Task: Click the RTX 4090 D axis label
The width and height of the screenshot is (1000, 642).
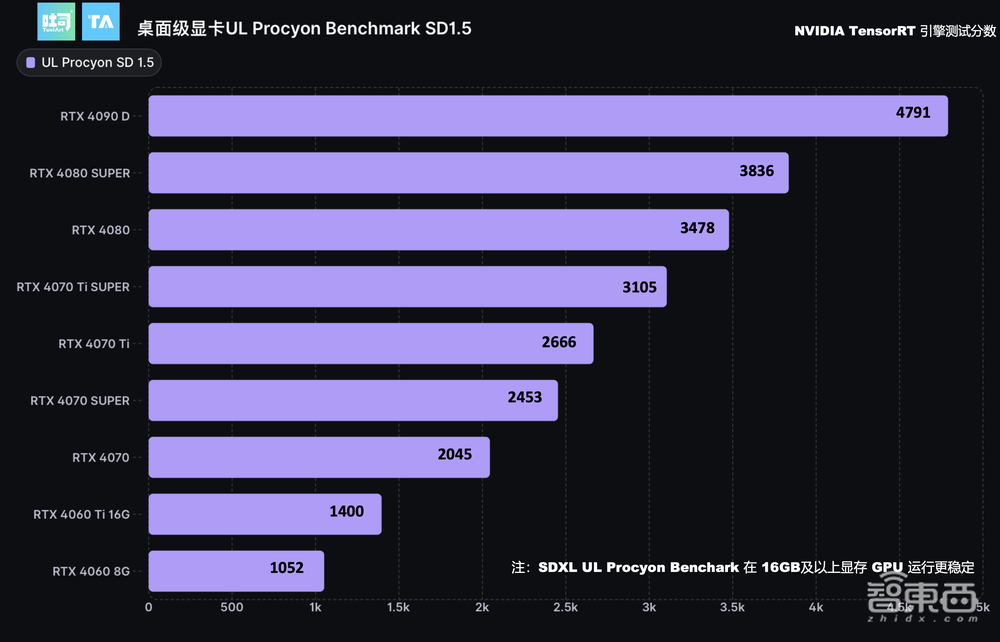Action: [94, 116]
